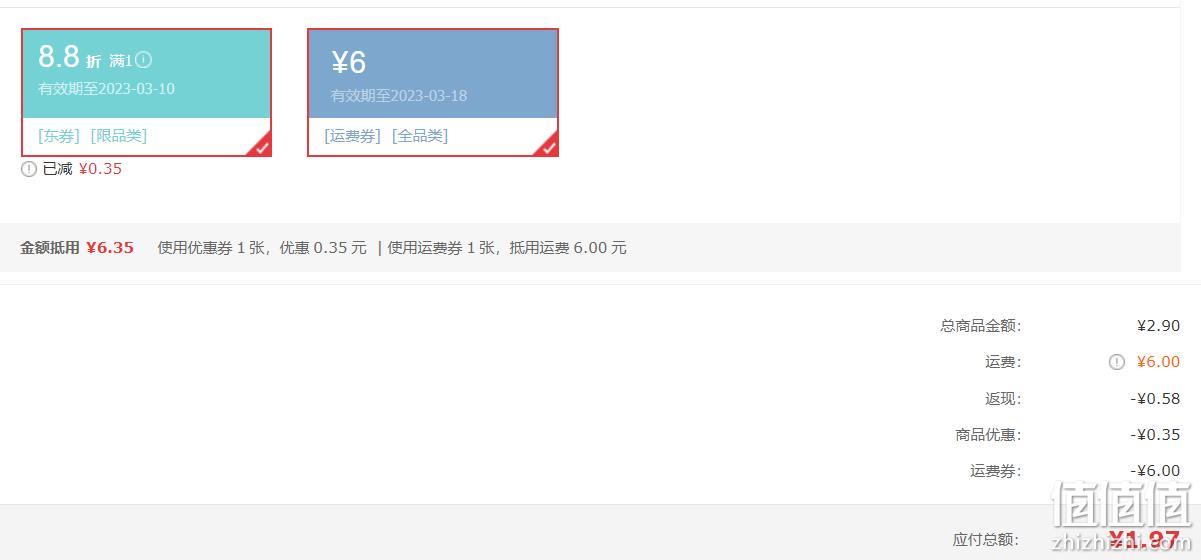Click the 商品优惠 -¥0.35 value
Viewport: 1201px width, 560px height.
coord(1155,435)
